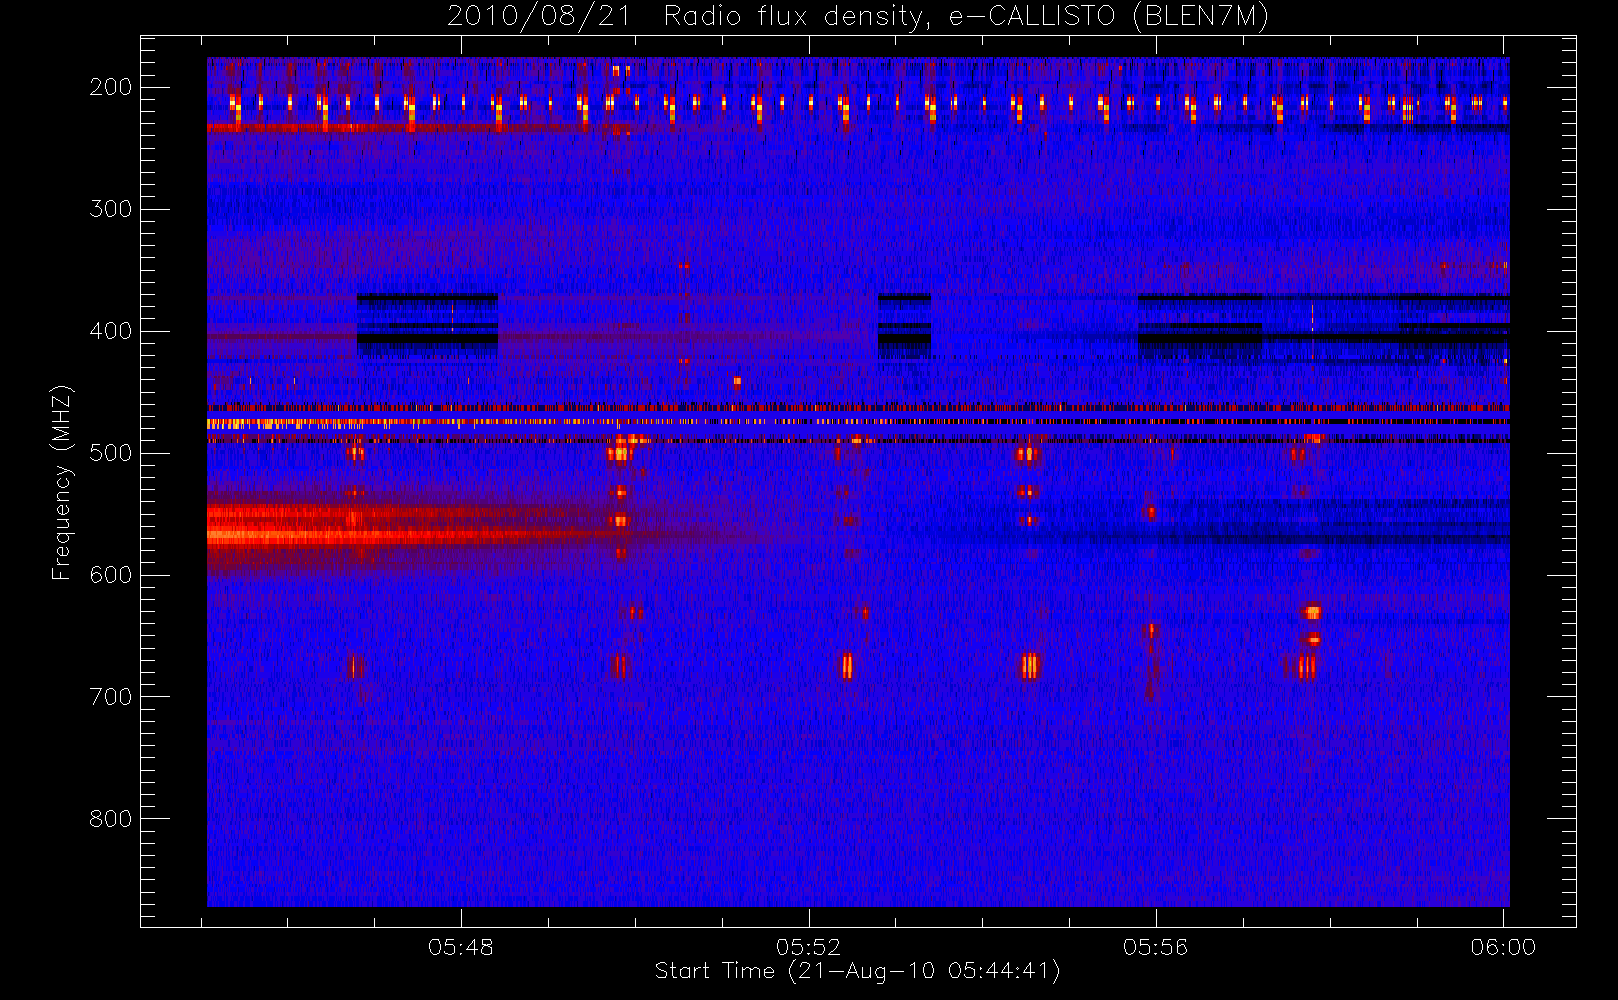The height and width of the screenshot is (1000, 1618).
Task: Click the 300 frequency tick label
Action: 110,209
